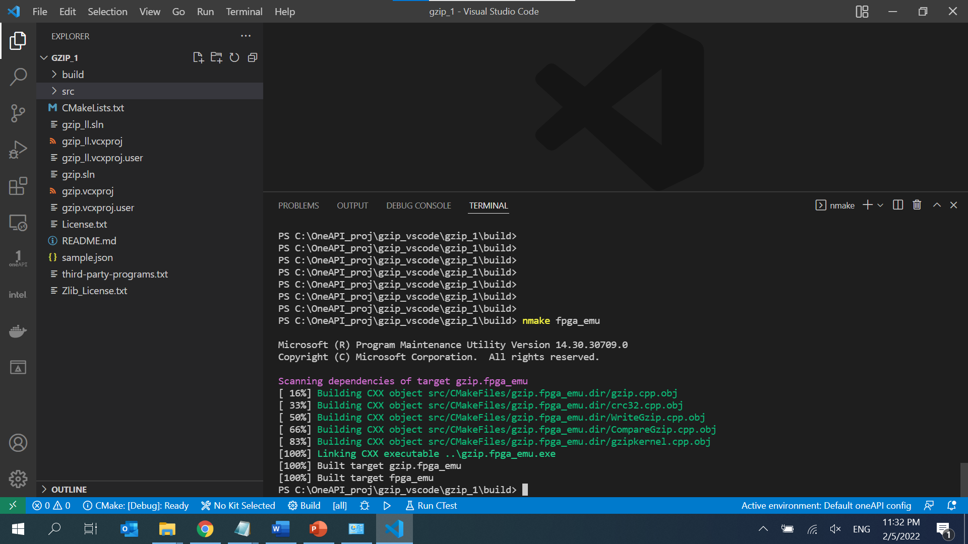Toggle the customize layout control
Viewport: 968px width, 544px height.
pos(862,12)
